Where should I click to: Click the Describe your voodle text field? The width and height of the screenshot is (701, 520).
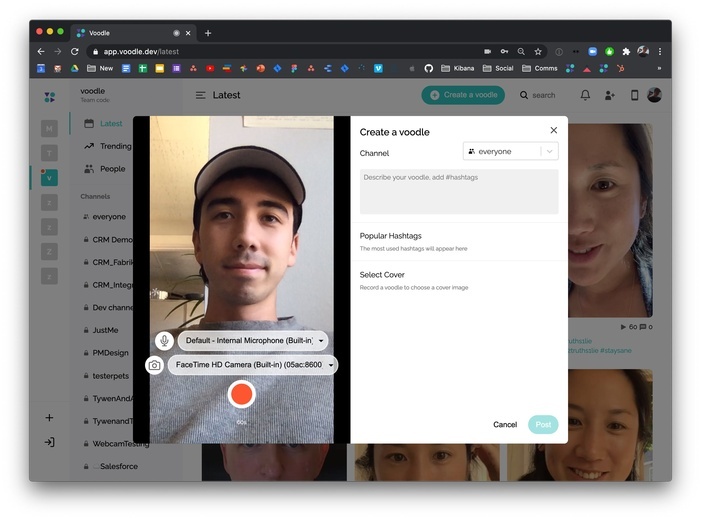click(459, 191)
